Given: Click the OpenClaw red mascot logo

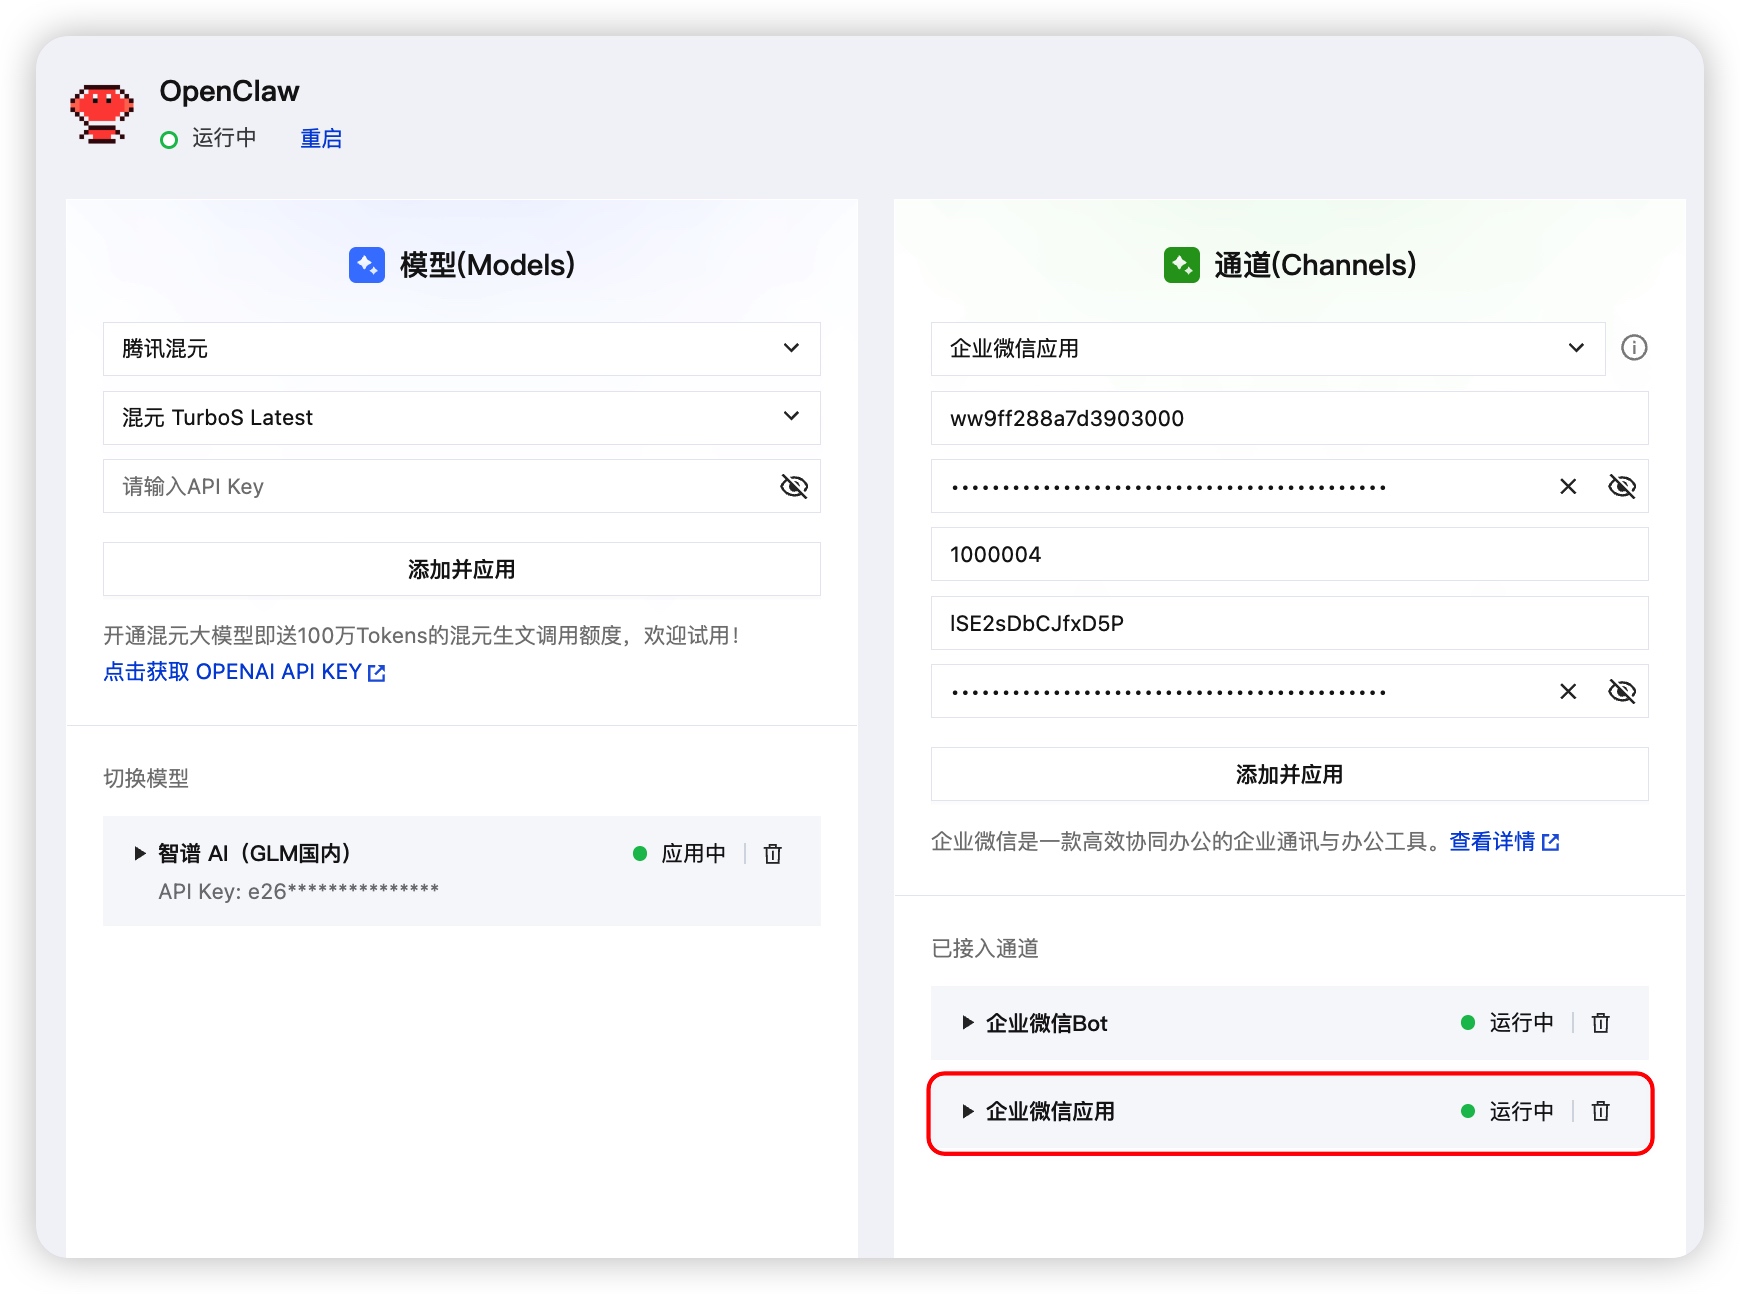Looking at the screenshot, I should point(102,114).
